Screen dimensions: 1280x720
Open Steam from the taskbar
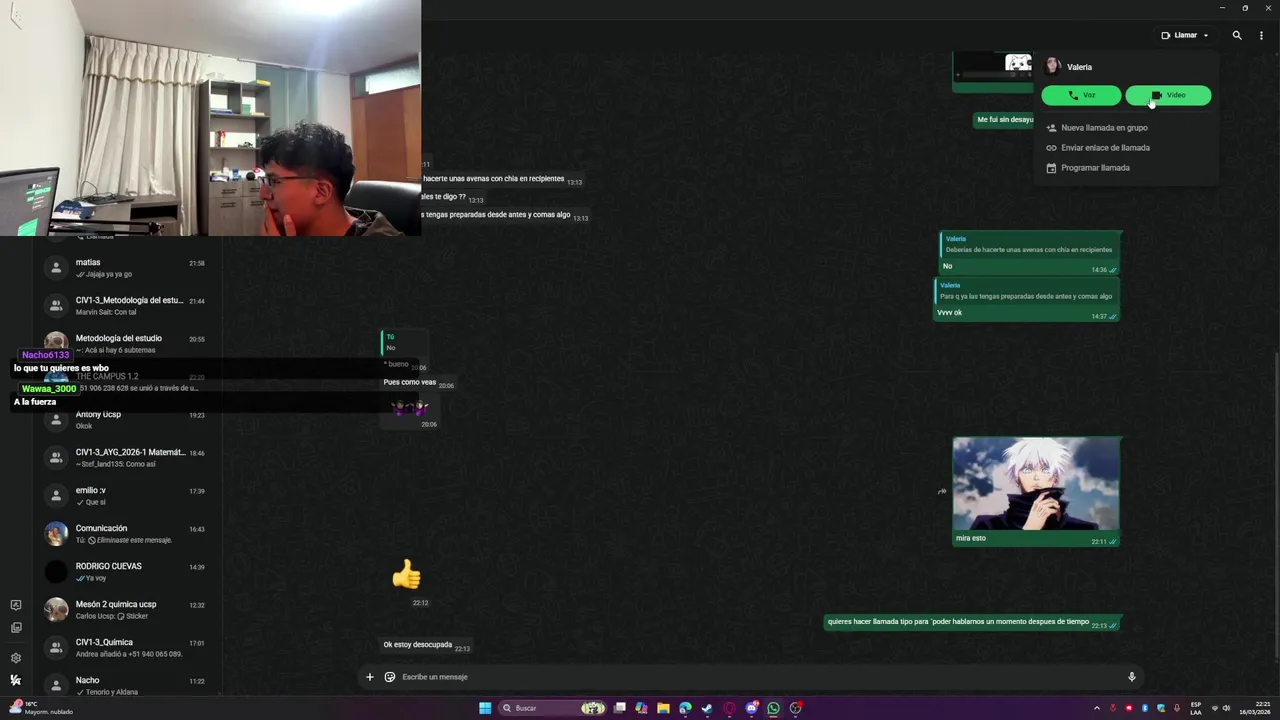pos(707,708)
